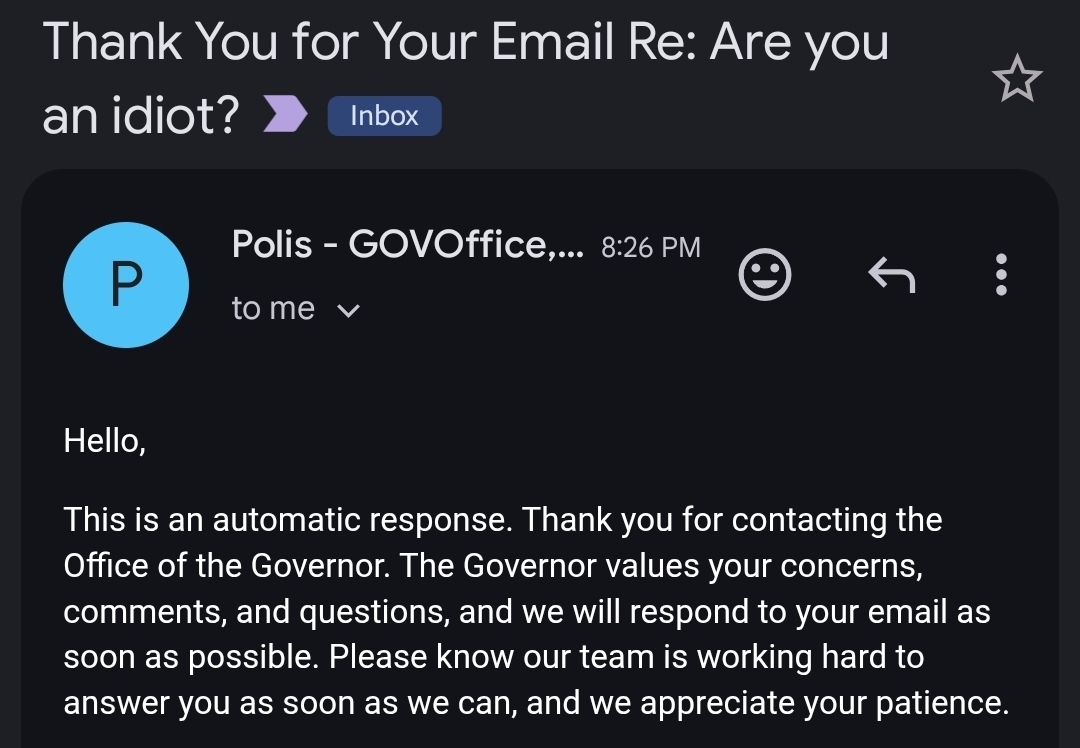Click the word 'Re:' in the subject

tap(662, 42)
